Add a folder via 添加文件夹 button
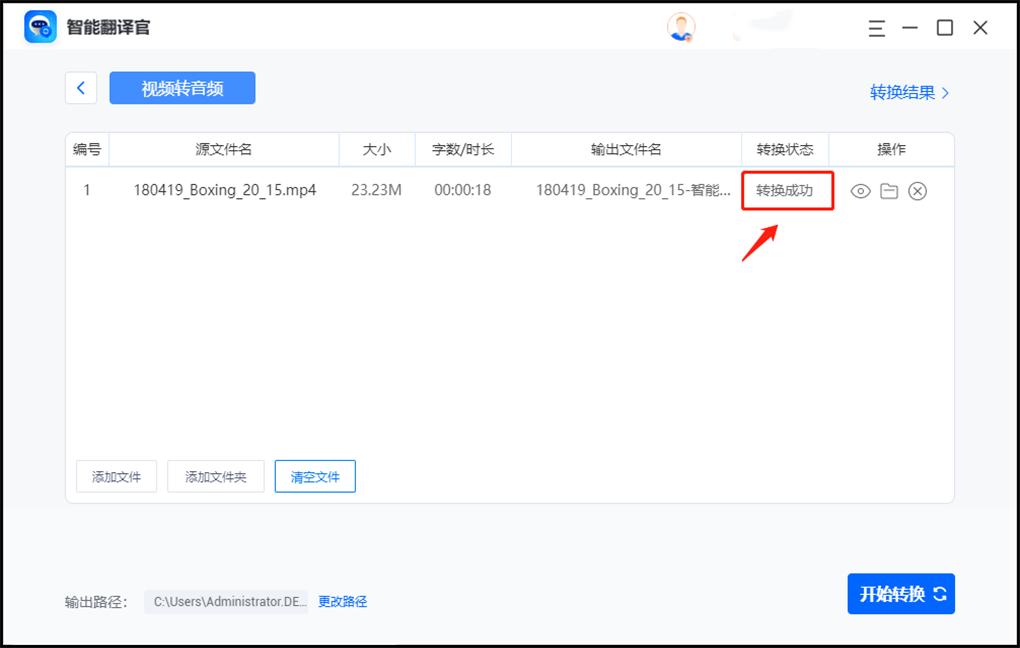Viewport: 1020px width, 648px height. click(x=215, y=476)
